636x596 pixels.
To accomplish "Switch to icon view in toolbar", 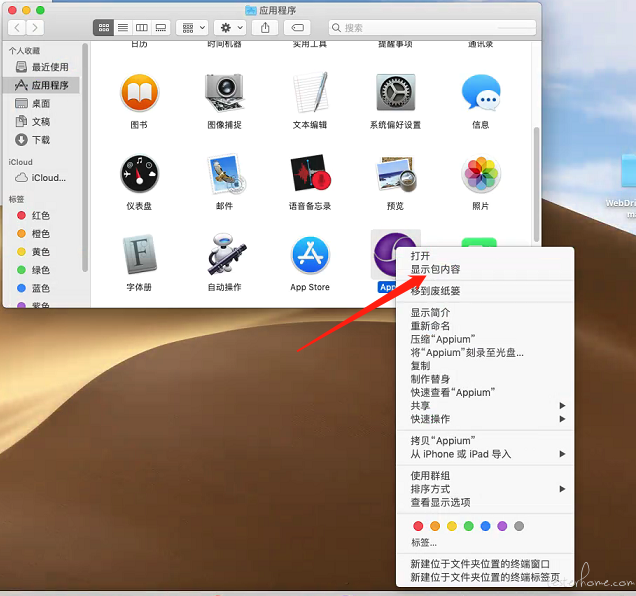I will click(103, 28).
